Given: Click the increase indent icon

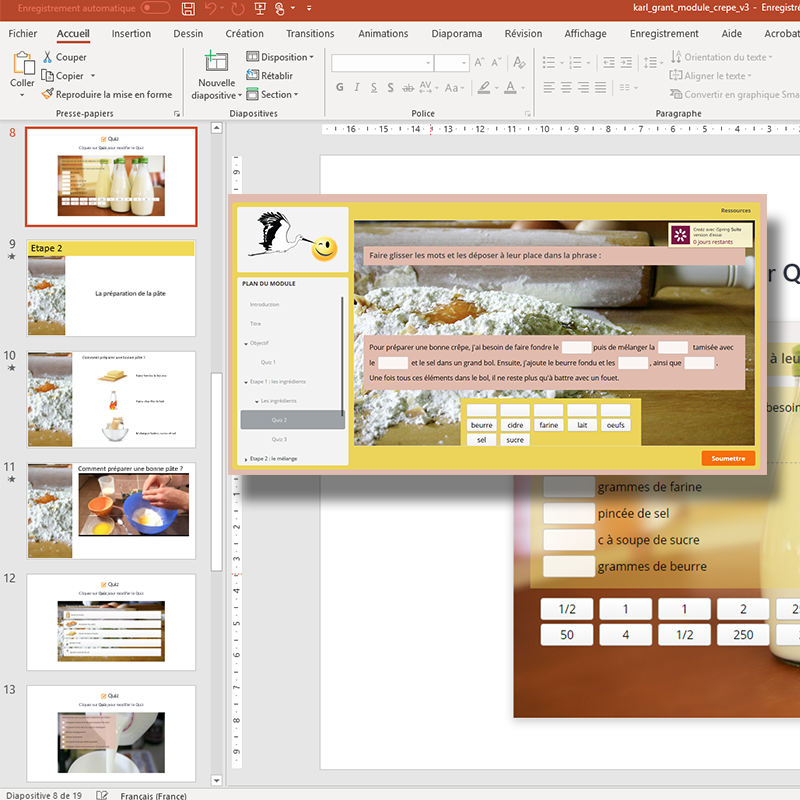Looking at the screenshot, I should tap(626, 63).
